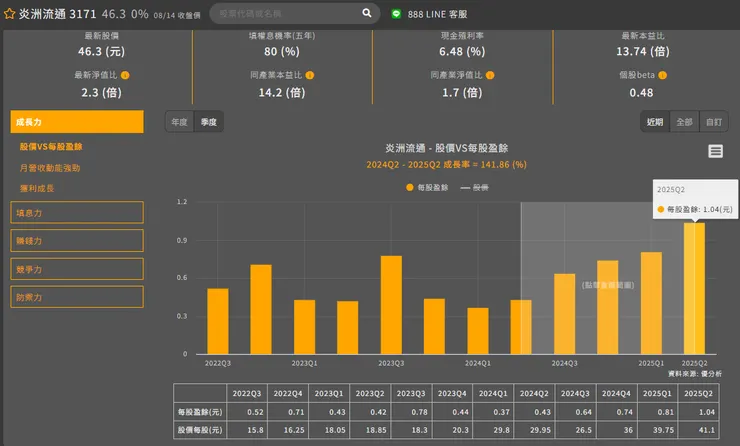The image size is (740, 446).
Task: Click the 2025Q2 table column header
Action: pyautogui.click(x=698, y=393)
